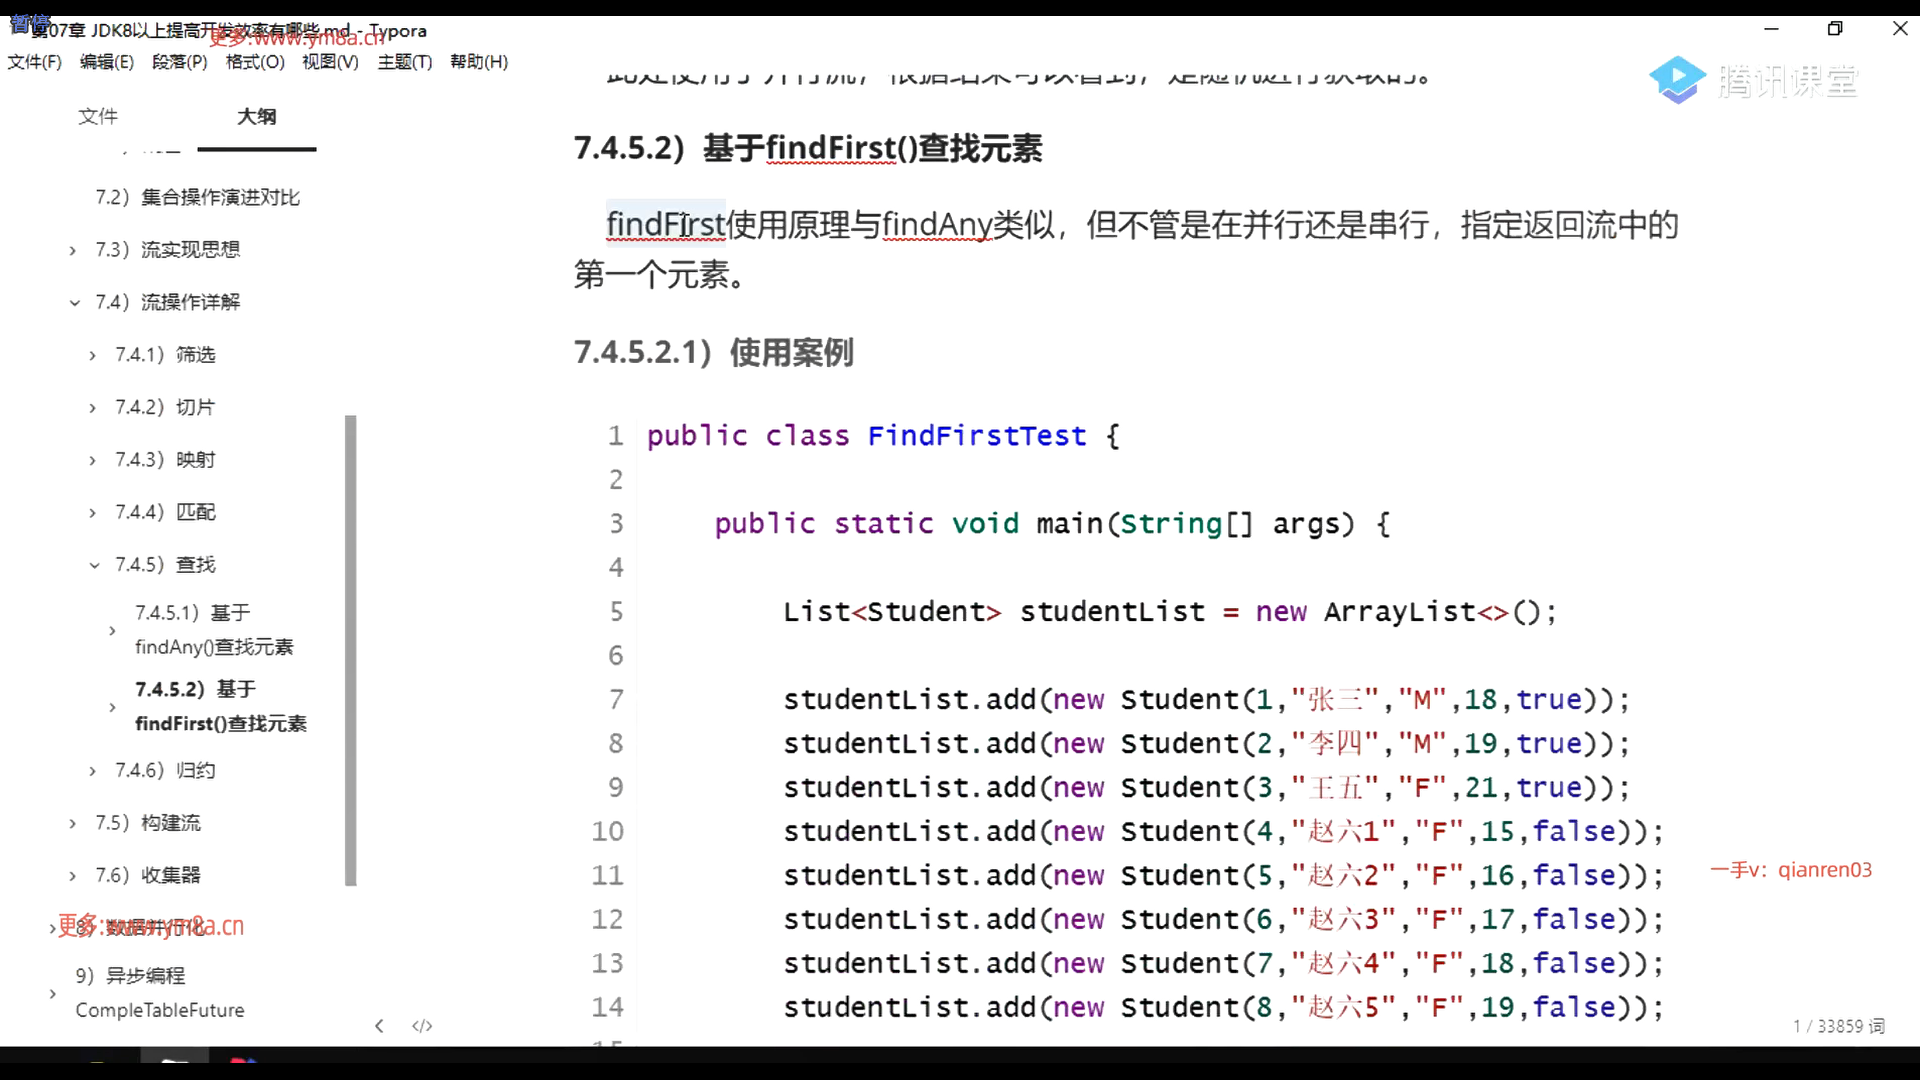
Task: Toggle source code mode icon
Action: point(422,1026)
